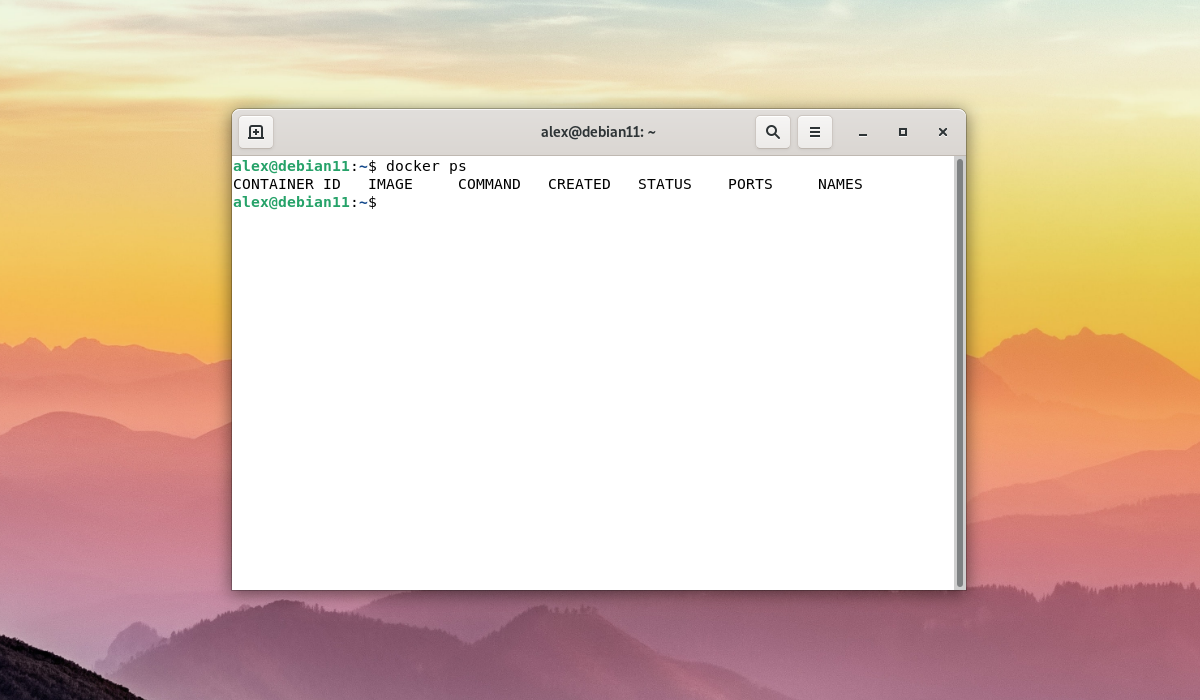Click the CREATED column header
1200x700 pixels.
pos(579,184)
